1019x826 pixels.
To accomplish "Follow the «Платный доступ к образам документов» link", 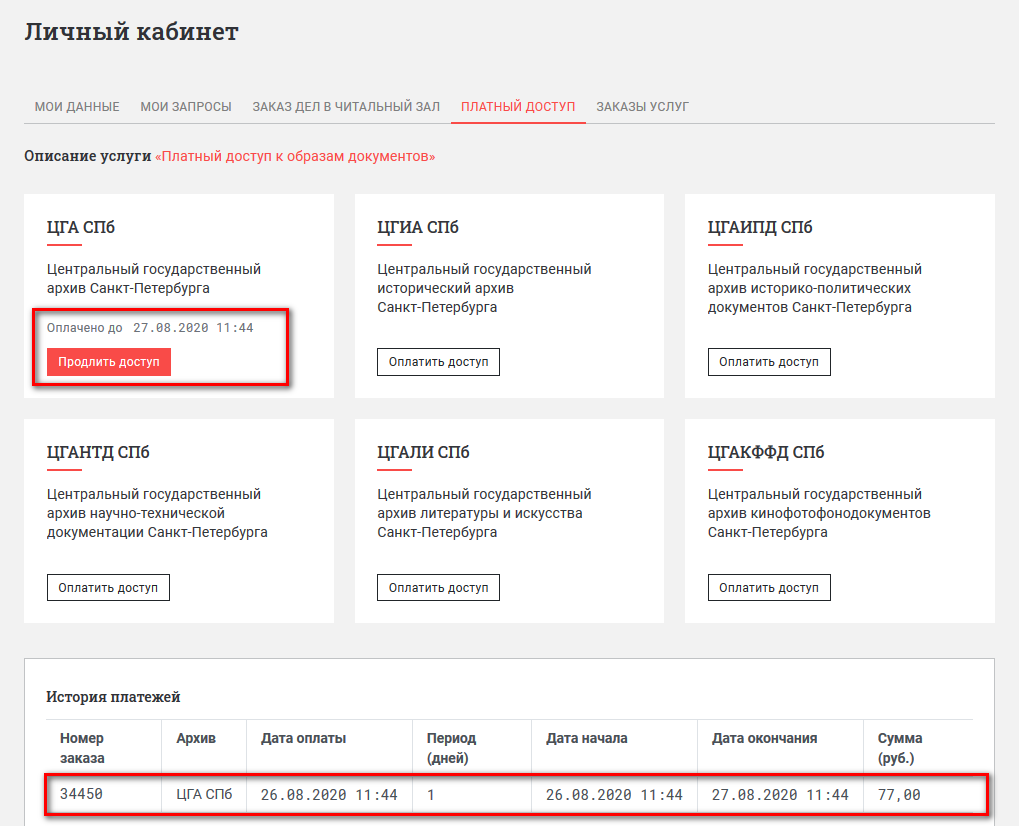I will click(295, 157).
